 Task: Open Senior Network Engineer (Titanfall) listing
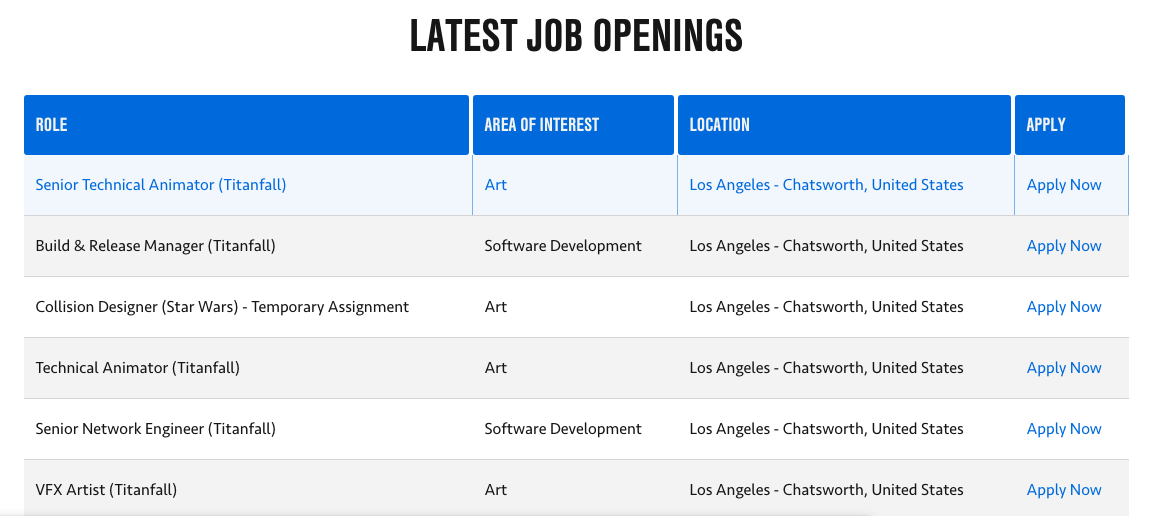pos(155,429)
